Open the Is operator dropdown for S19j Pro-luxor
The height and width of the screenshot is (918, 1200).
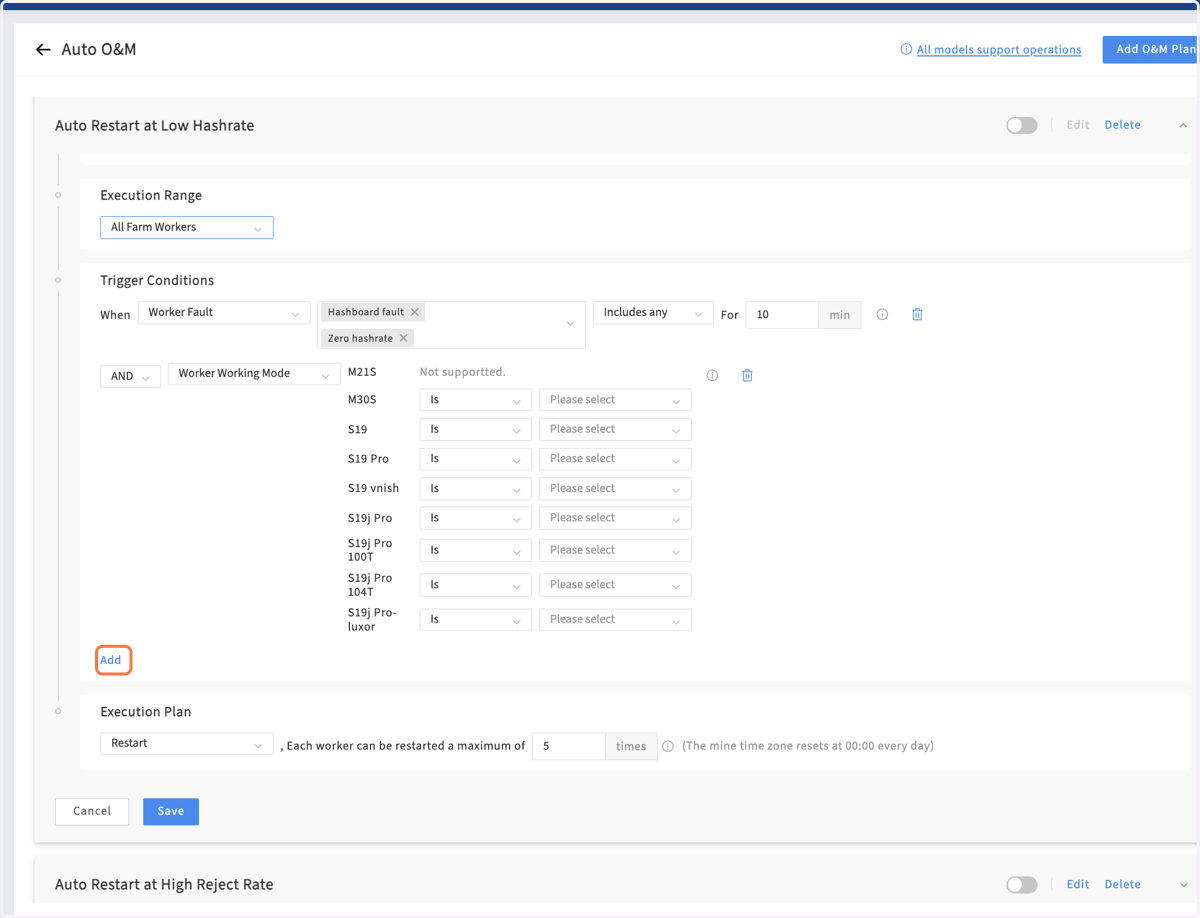point(475,620)
